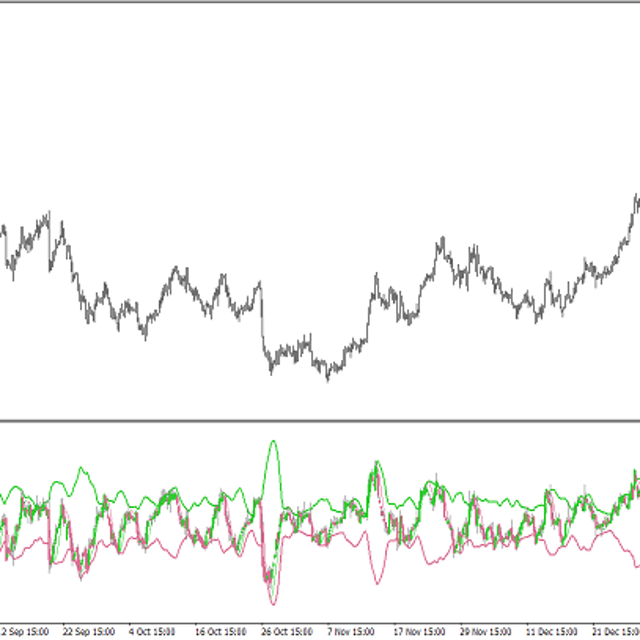The image size is (640, 640).
Task: Click the 7 Nov 15:00 date label
Action: [x=351, y=632]
